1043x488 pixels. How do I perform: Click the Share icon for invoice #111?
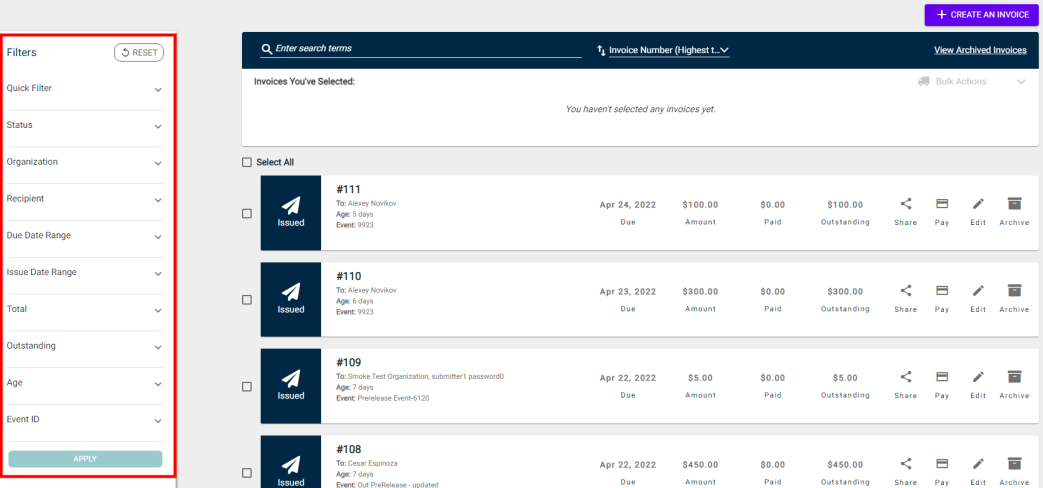coord(905,204)
